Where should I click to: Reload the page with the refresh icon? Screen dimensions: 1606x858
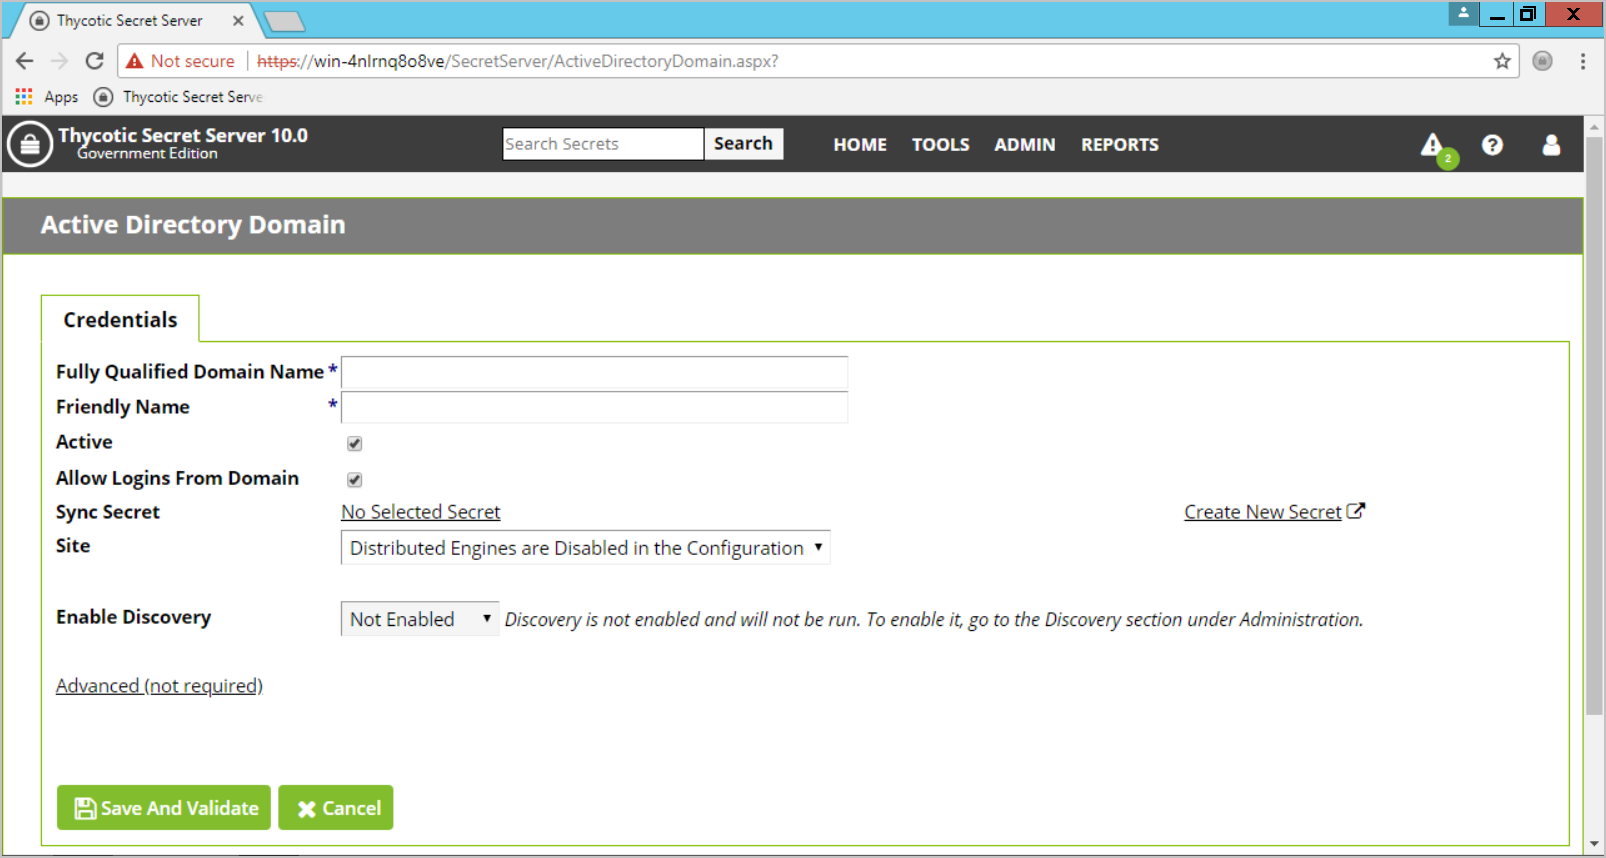(94, 61)
